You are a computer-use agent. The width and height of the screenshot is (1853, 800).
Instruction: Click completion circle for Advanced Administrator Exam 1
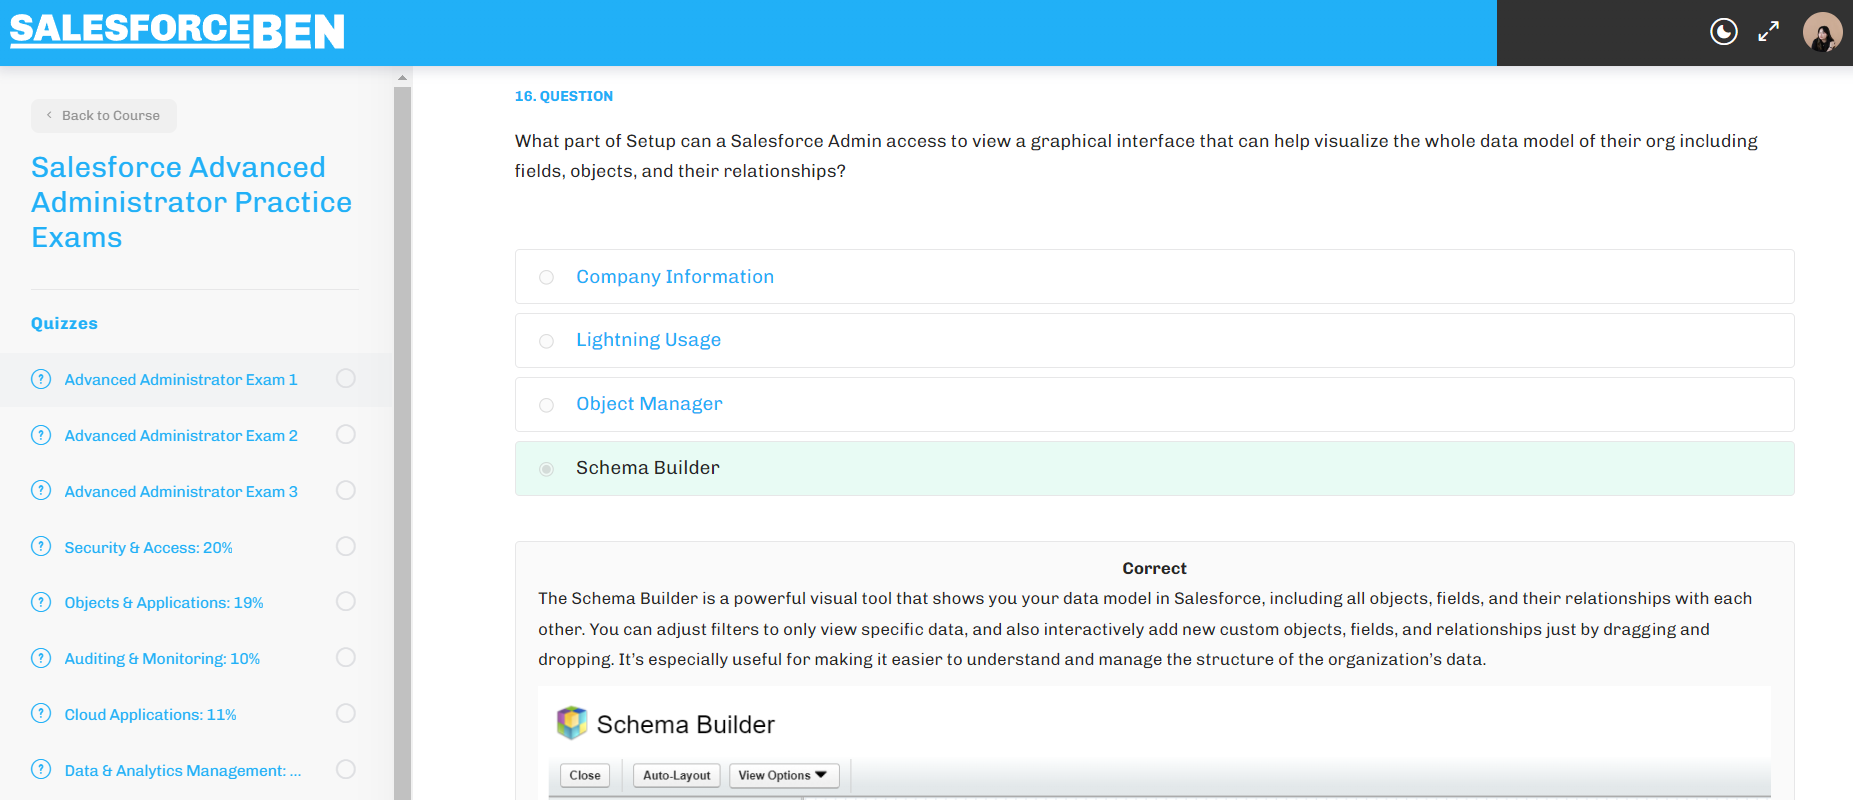346,379
